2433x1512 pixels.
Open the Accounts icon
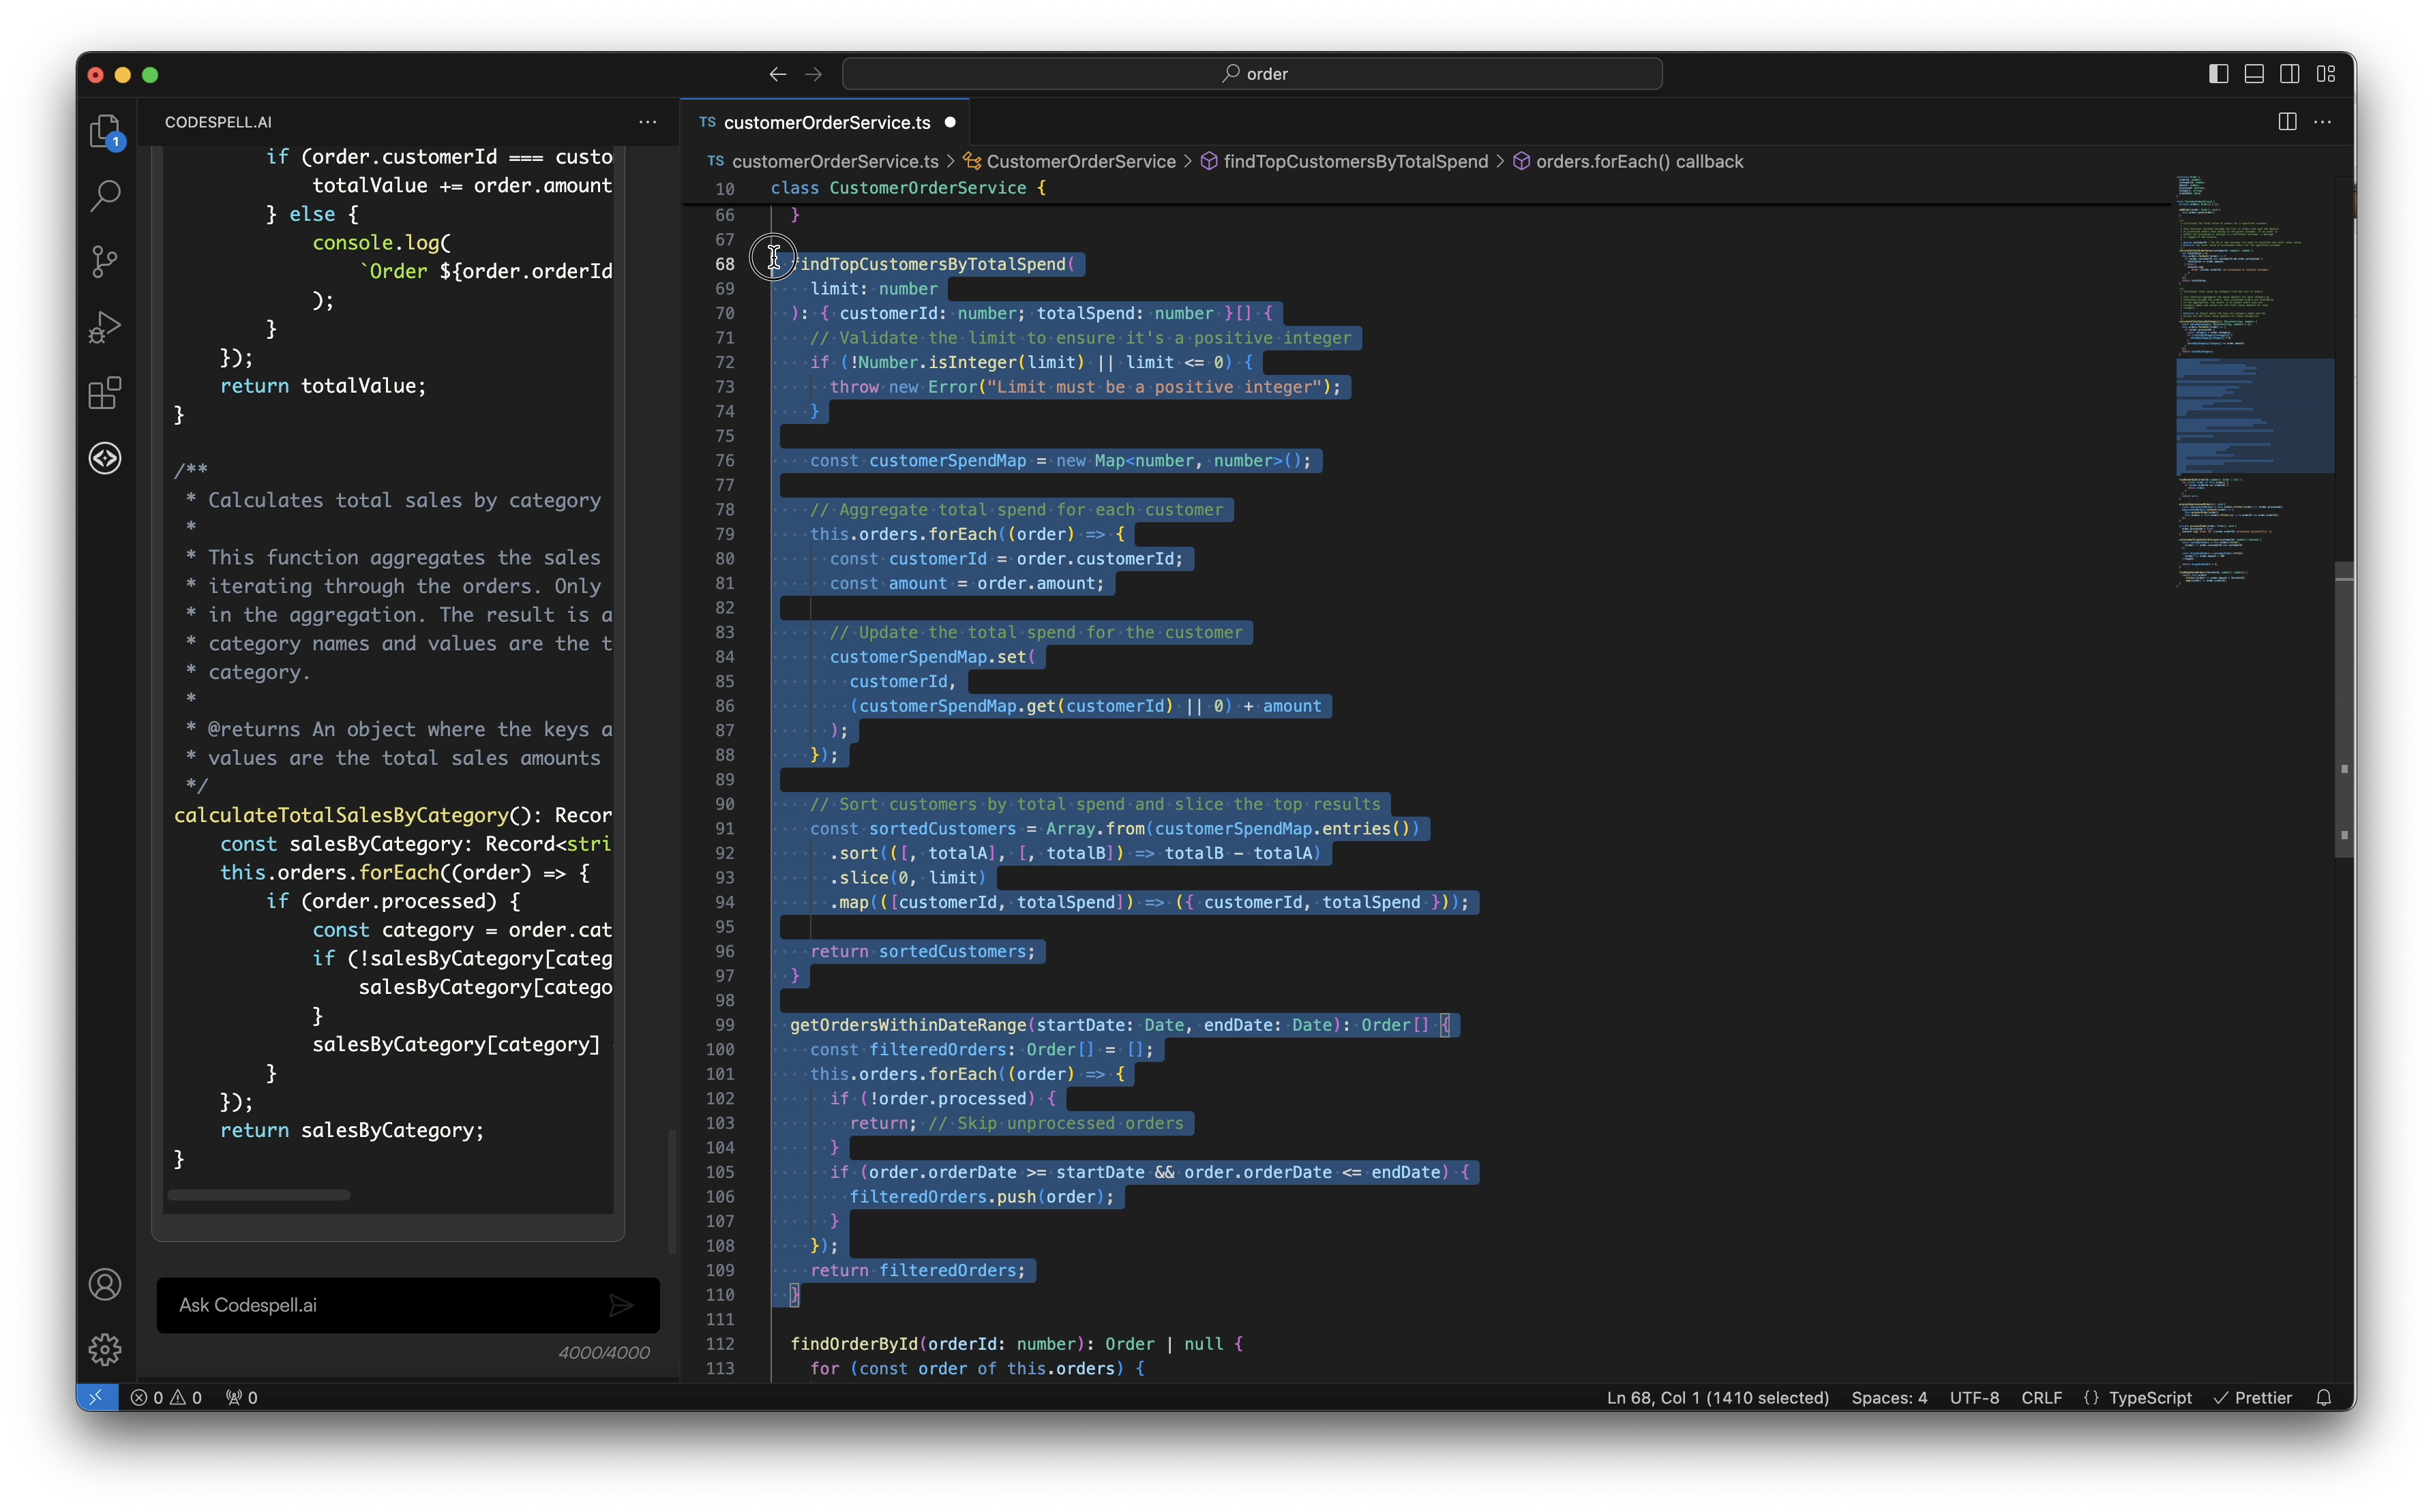(x=105, y=1285)
